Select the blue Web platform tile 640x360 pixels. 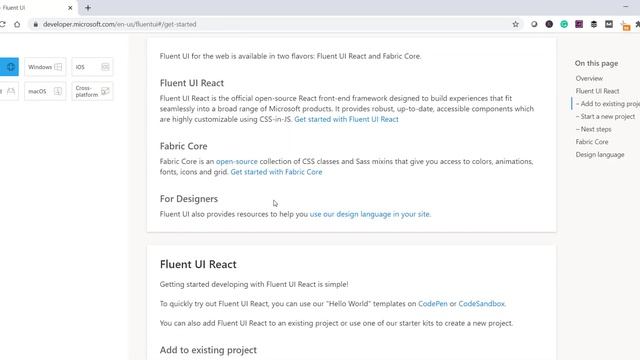(x=9, y=67)
